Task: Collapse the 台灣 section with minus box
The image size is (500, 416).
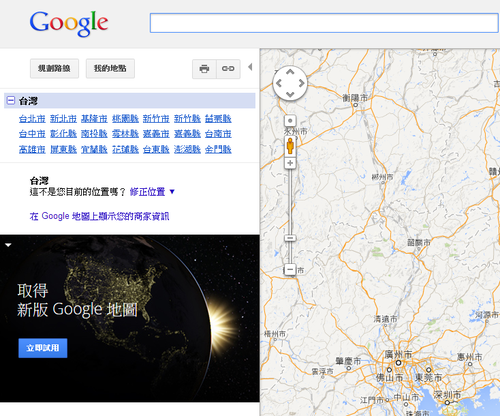Action: [x=11, y=100]
